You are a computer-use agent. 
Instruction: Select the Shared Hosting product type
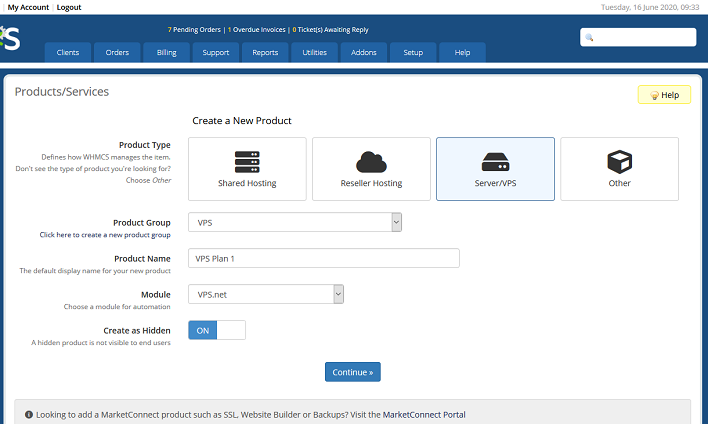[247, 169]
